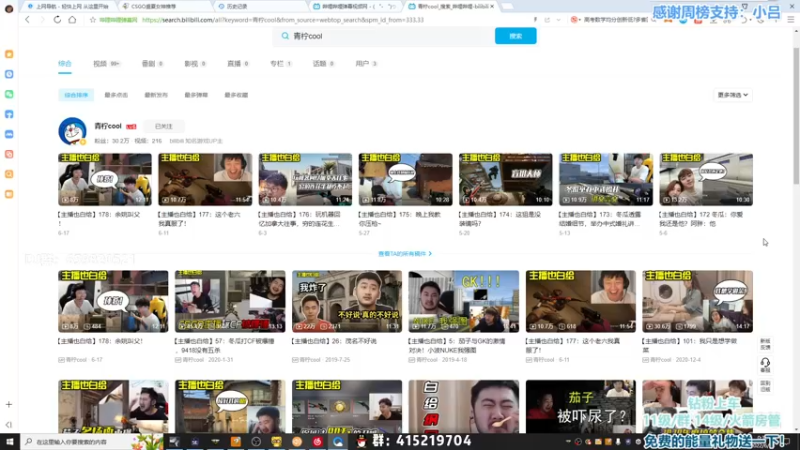The width and height of the screenshot is (800, 450).
Task: Open the Windows Start menu
Action: (x=10, y=441)
